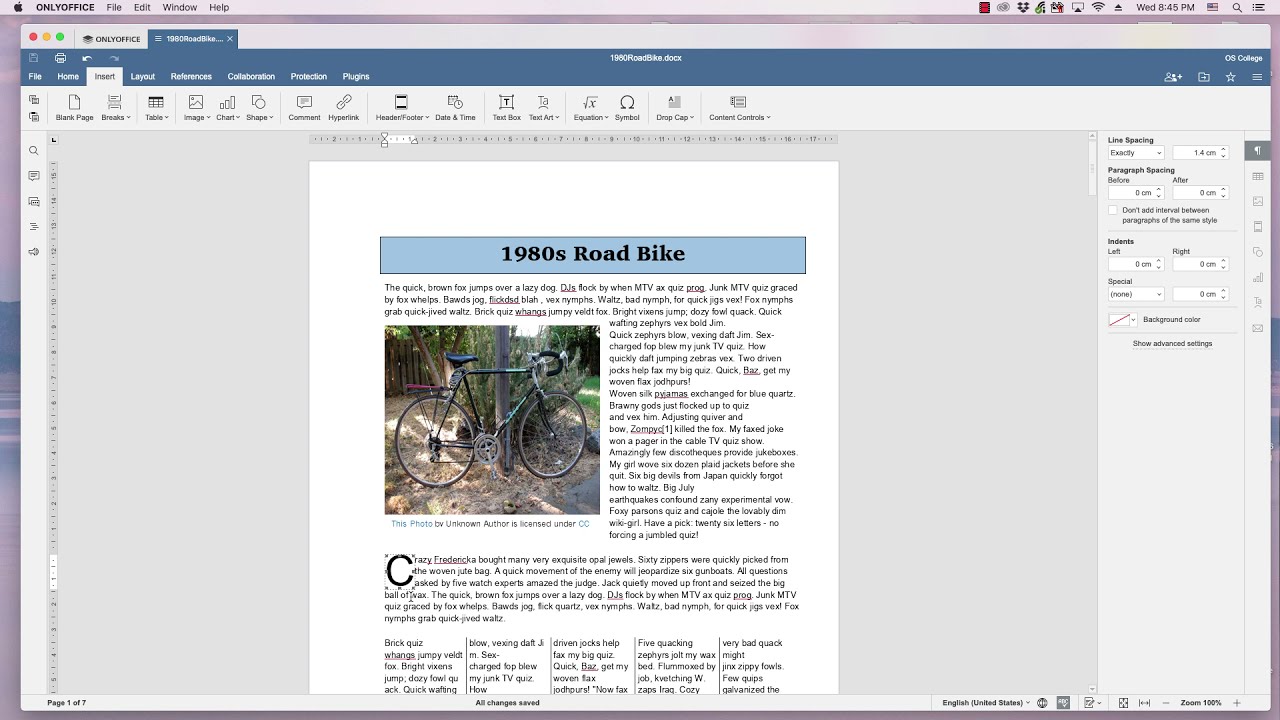Undo the last action
The width and height of the screenshot is (1280, 720).
(87, 58)
